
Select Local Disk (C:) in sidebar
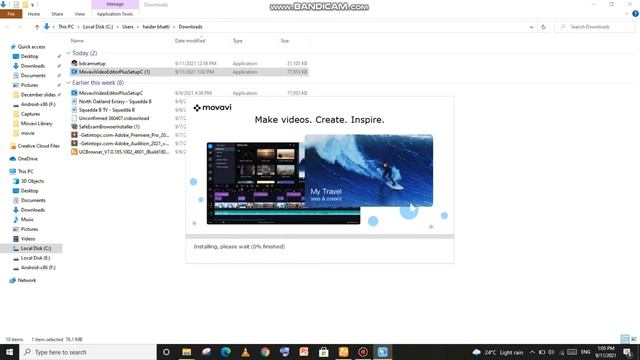click(x=36, y=248)
